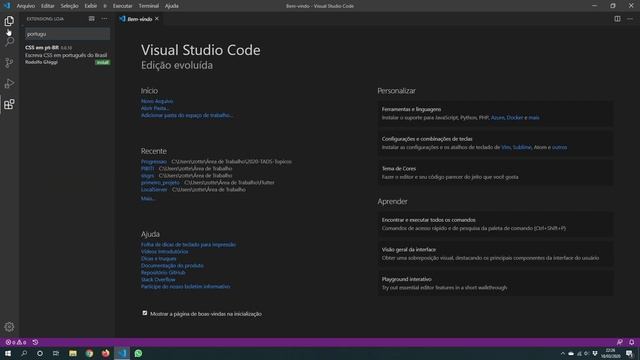Open the Editar menu
The image size is (640, 360).
[x=47, y=6]
